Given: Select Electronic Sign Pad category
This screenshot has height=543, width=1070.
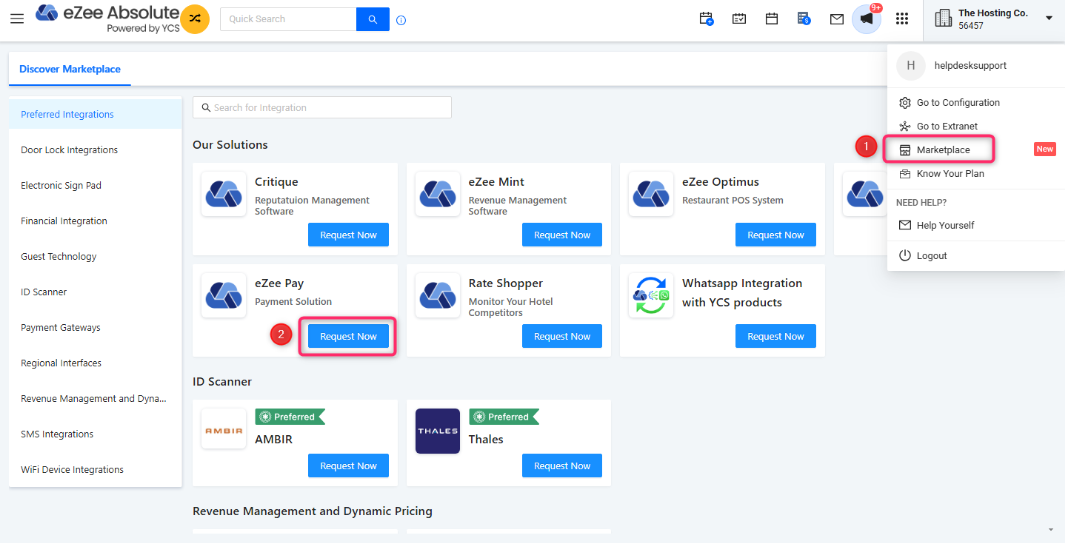Looking at the screenshot, I should [96, 185].
